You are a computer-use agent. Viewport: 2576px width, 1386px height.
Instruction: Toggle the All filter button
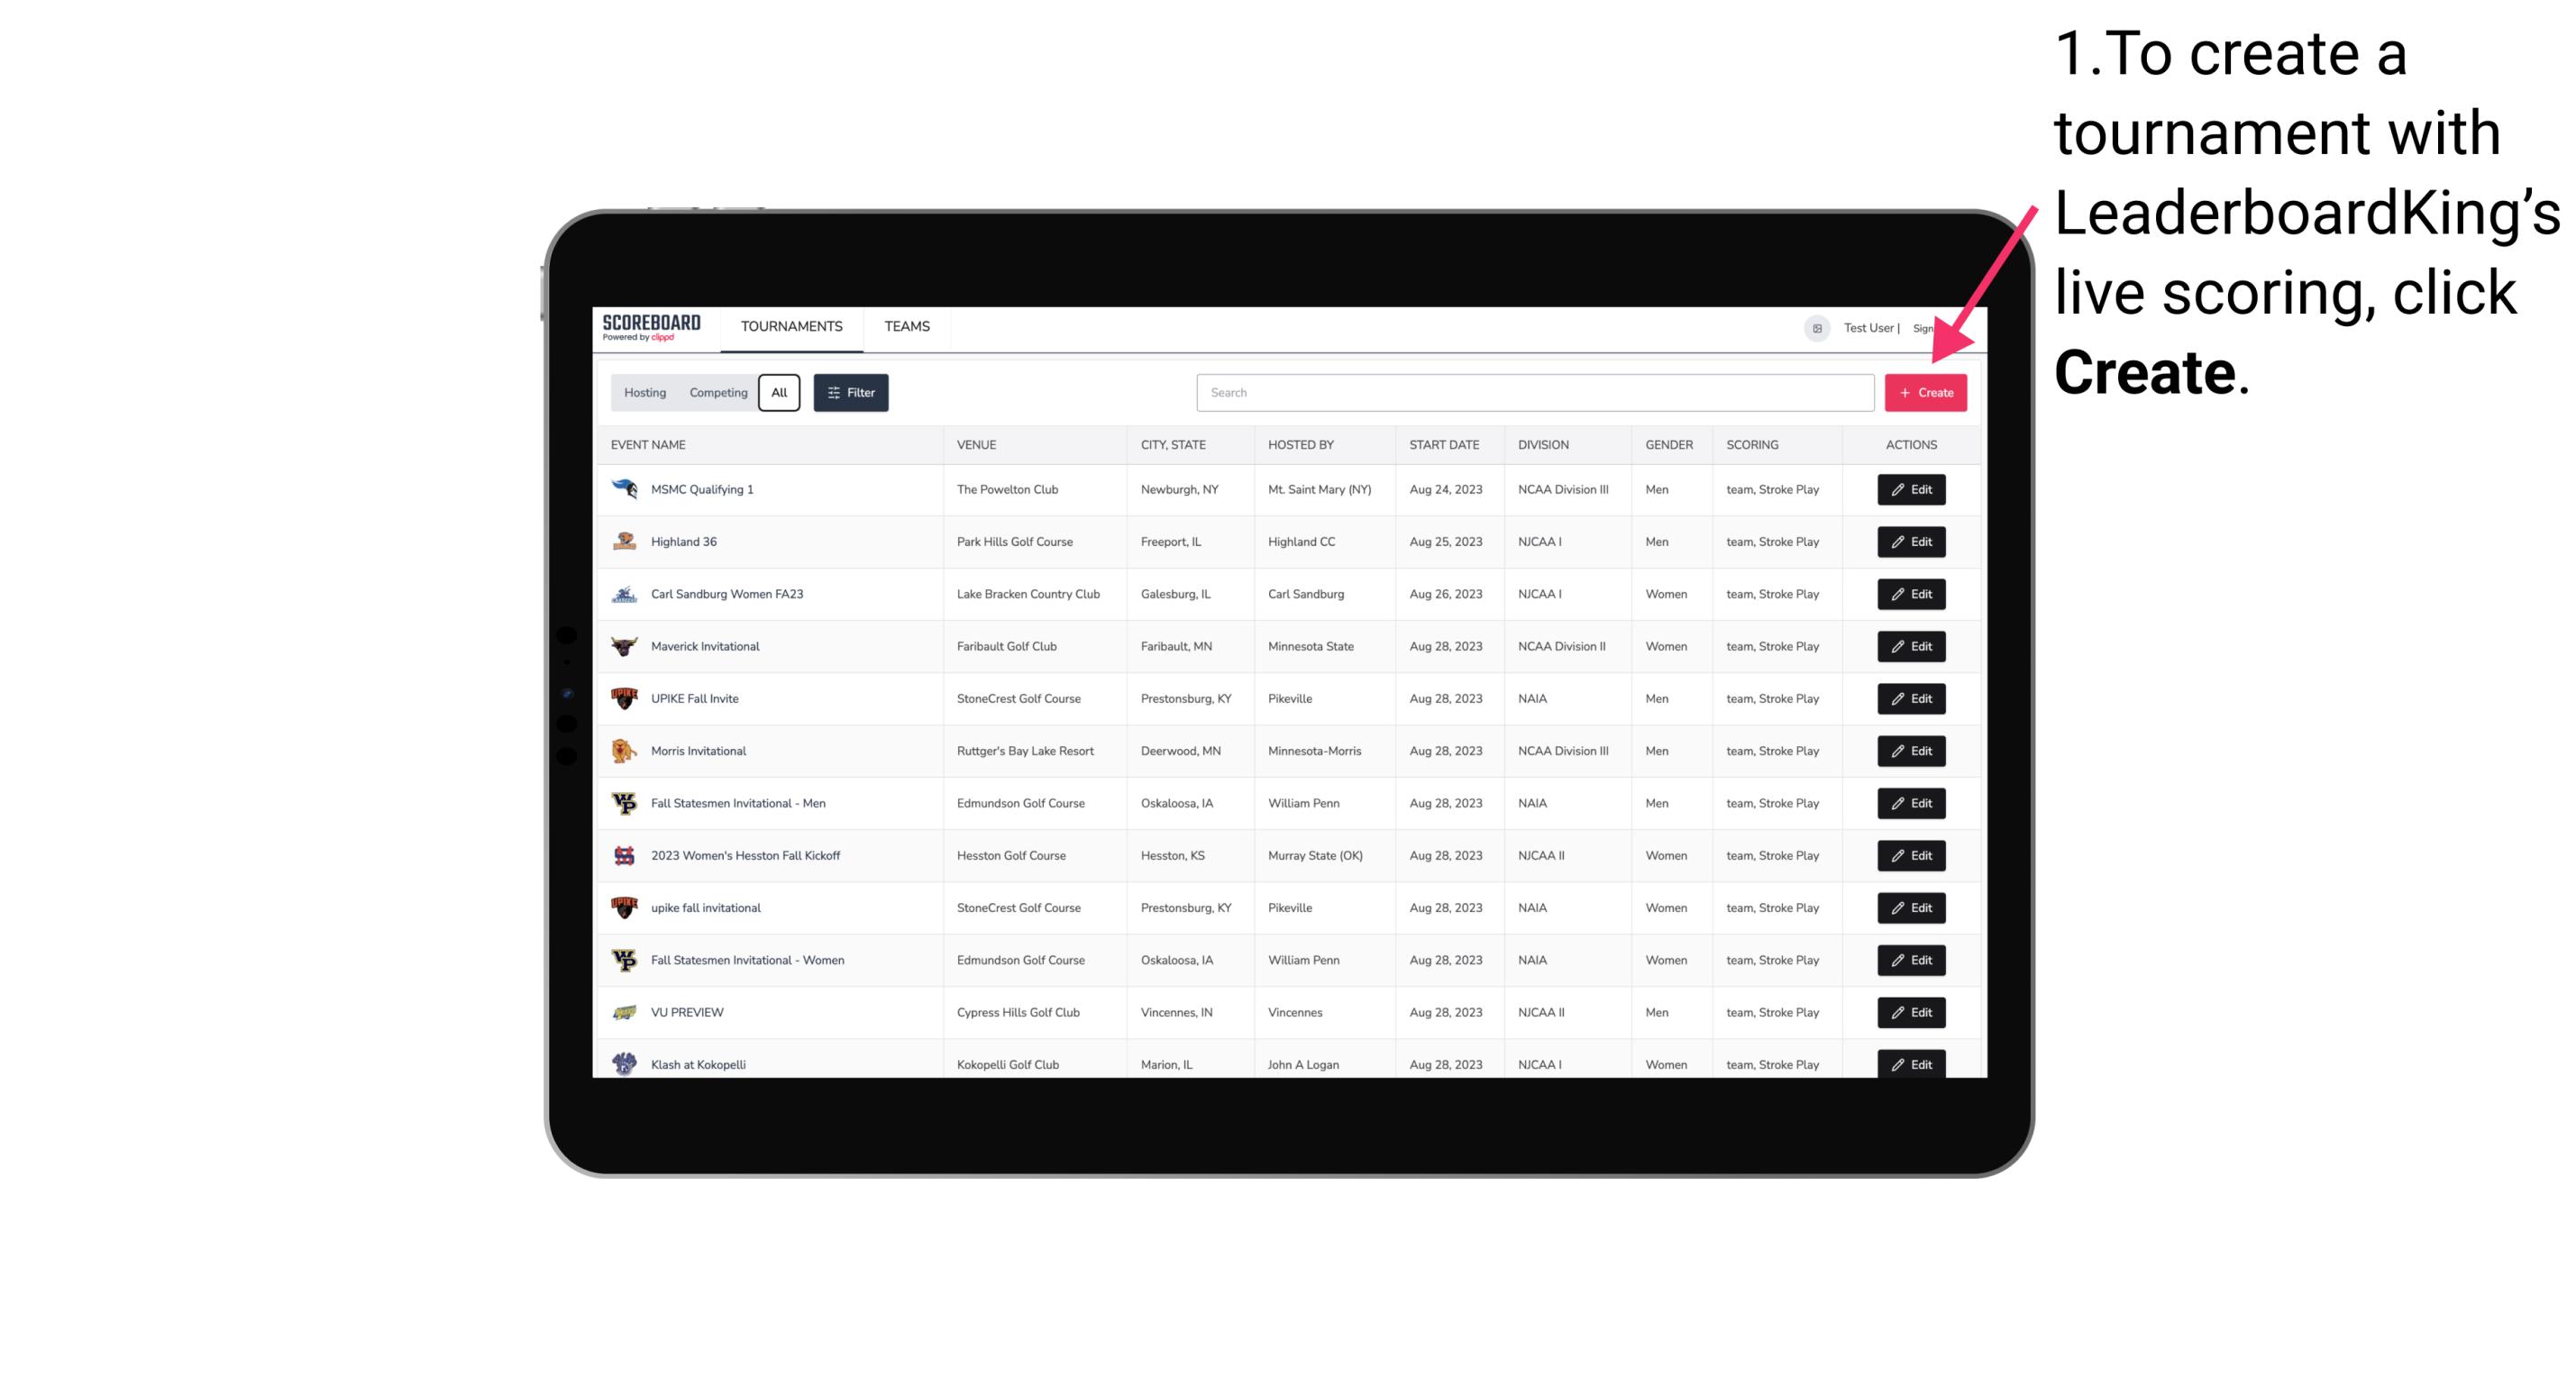779,391
